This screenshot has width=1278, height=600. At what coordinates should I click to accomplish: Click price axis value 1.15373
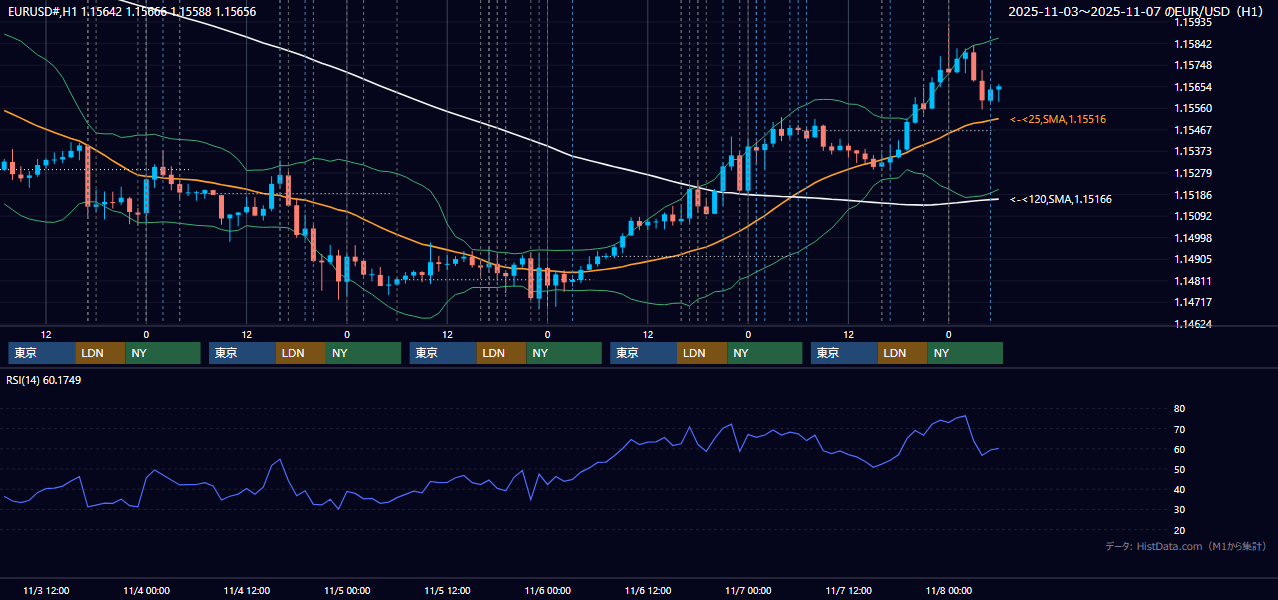click(x=1192, y=151)
